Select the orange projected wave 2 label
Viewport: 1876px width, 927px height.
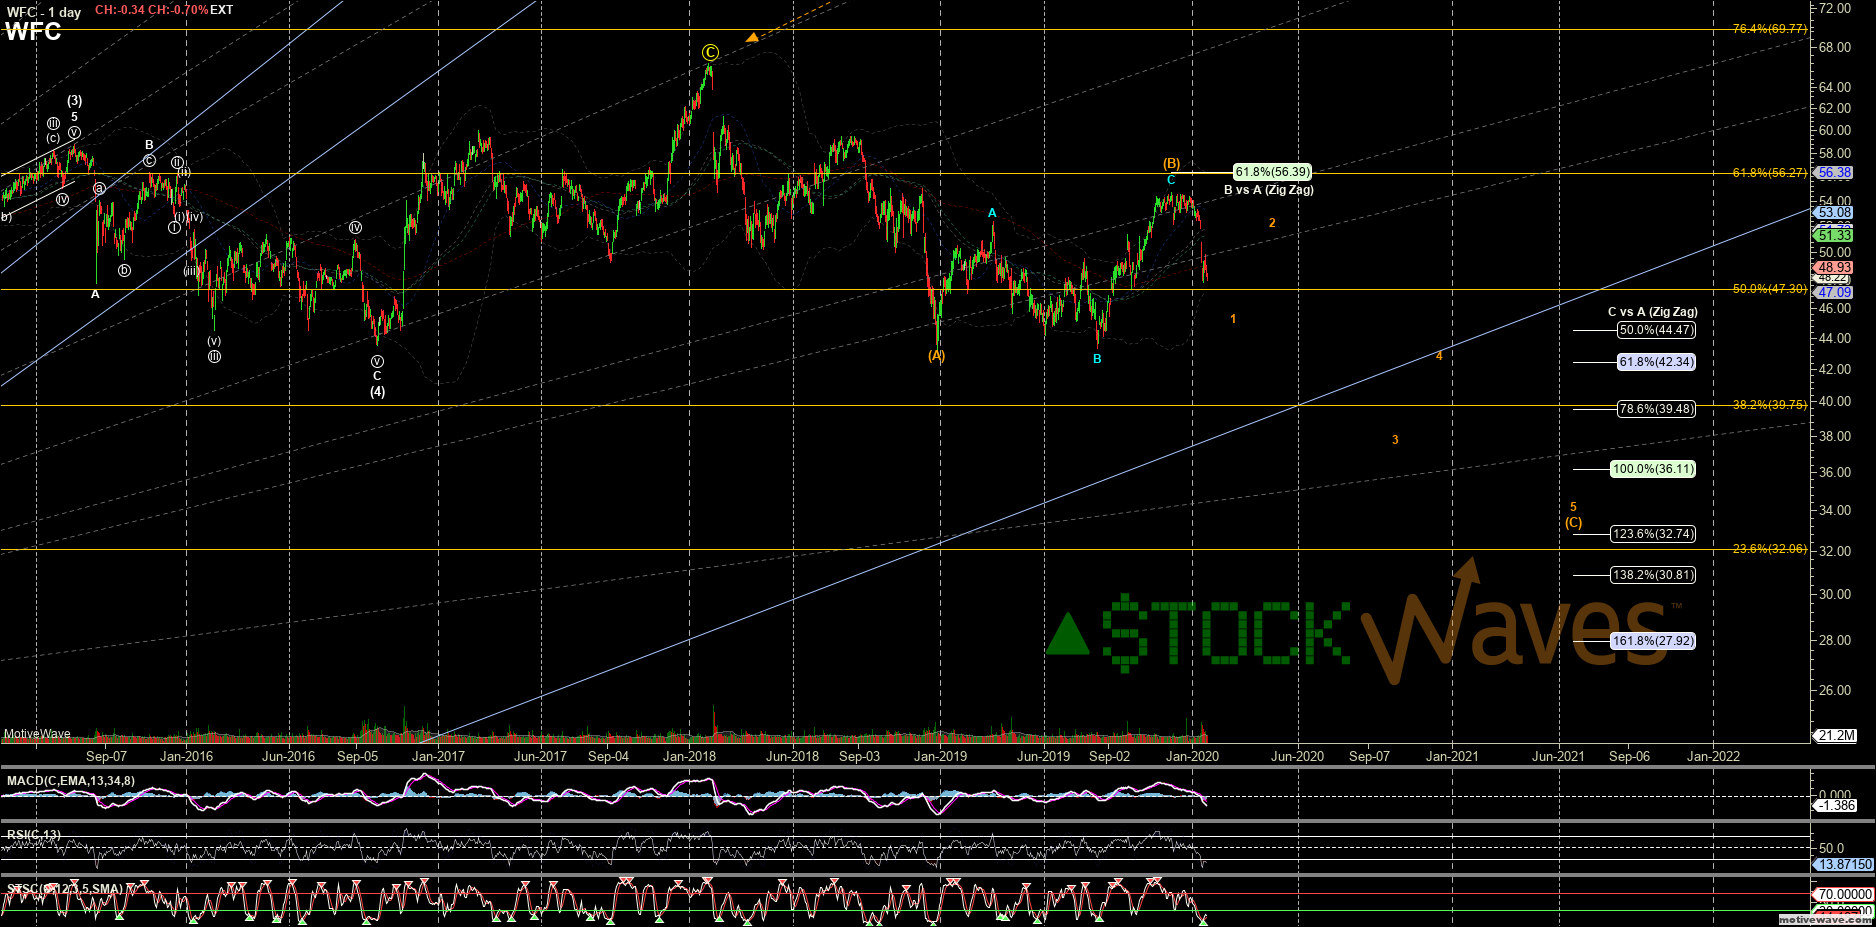coord(1272,223)
